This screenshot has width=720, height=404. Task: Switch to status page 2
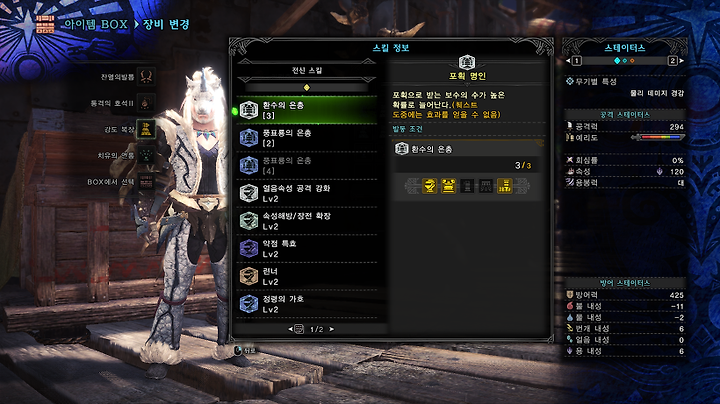(672, 61)
